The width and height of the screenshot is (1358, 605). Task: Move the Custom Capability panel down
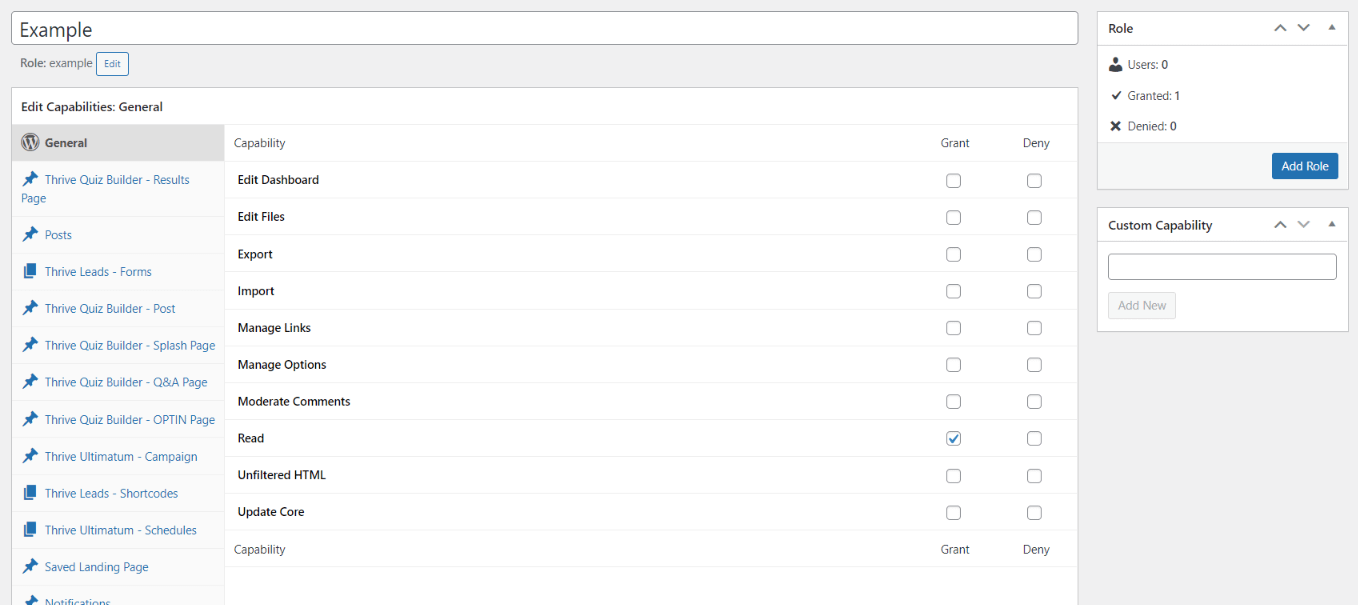1303,225
